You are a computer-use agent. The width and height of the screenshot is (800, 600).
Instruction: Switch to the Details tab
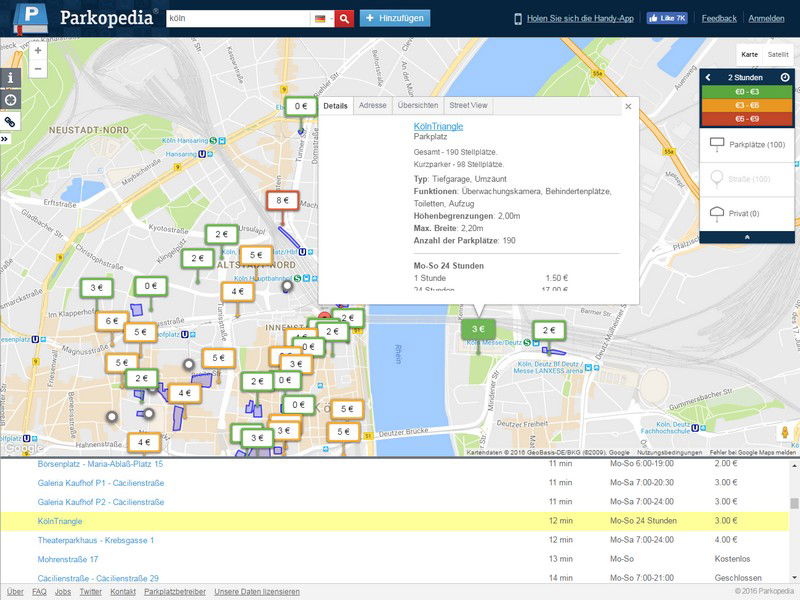[335, 106]
